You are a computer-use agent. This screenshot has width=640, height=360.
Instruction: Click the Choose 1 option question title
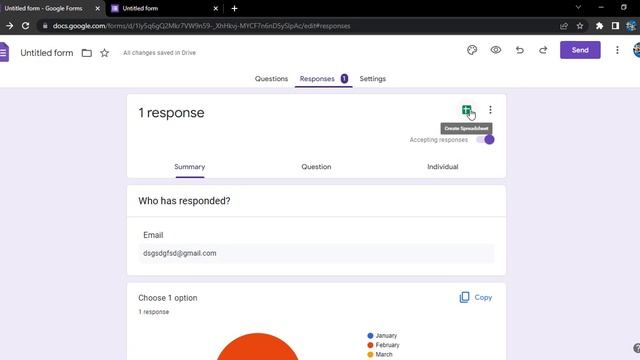click(167, 298)
